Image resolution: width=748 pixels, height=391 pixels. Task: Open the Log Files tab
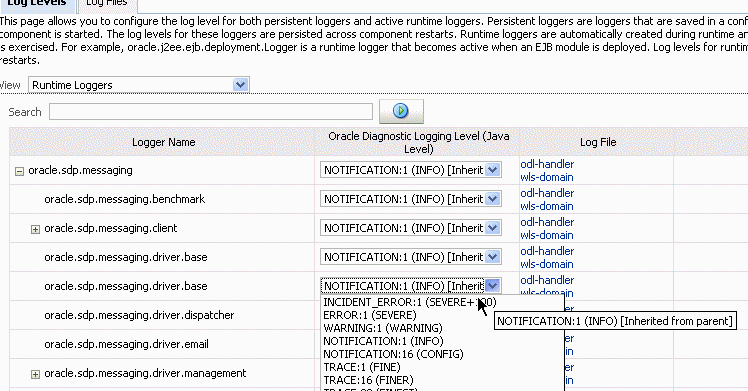[107, 4]
